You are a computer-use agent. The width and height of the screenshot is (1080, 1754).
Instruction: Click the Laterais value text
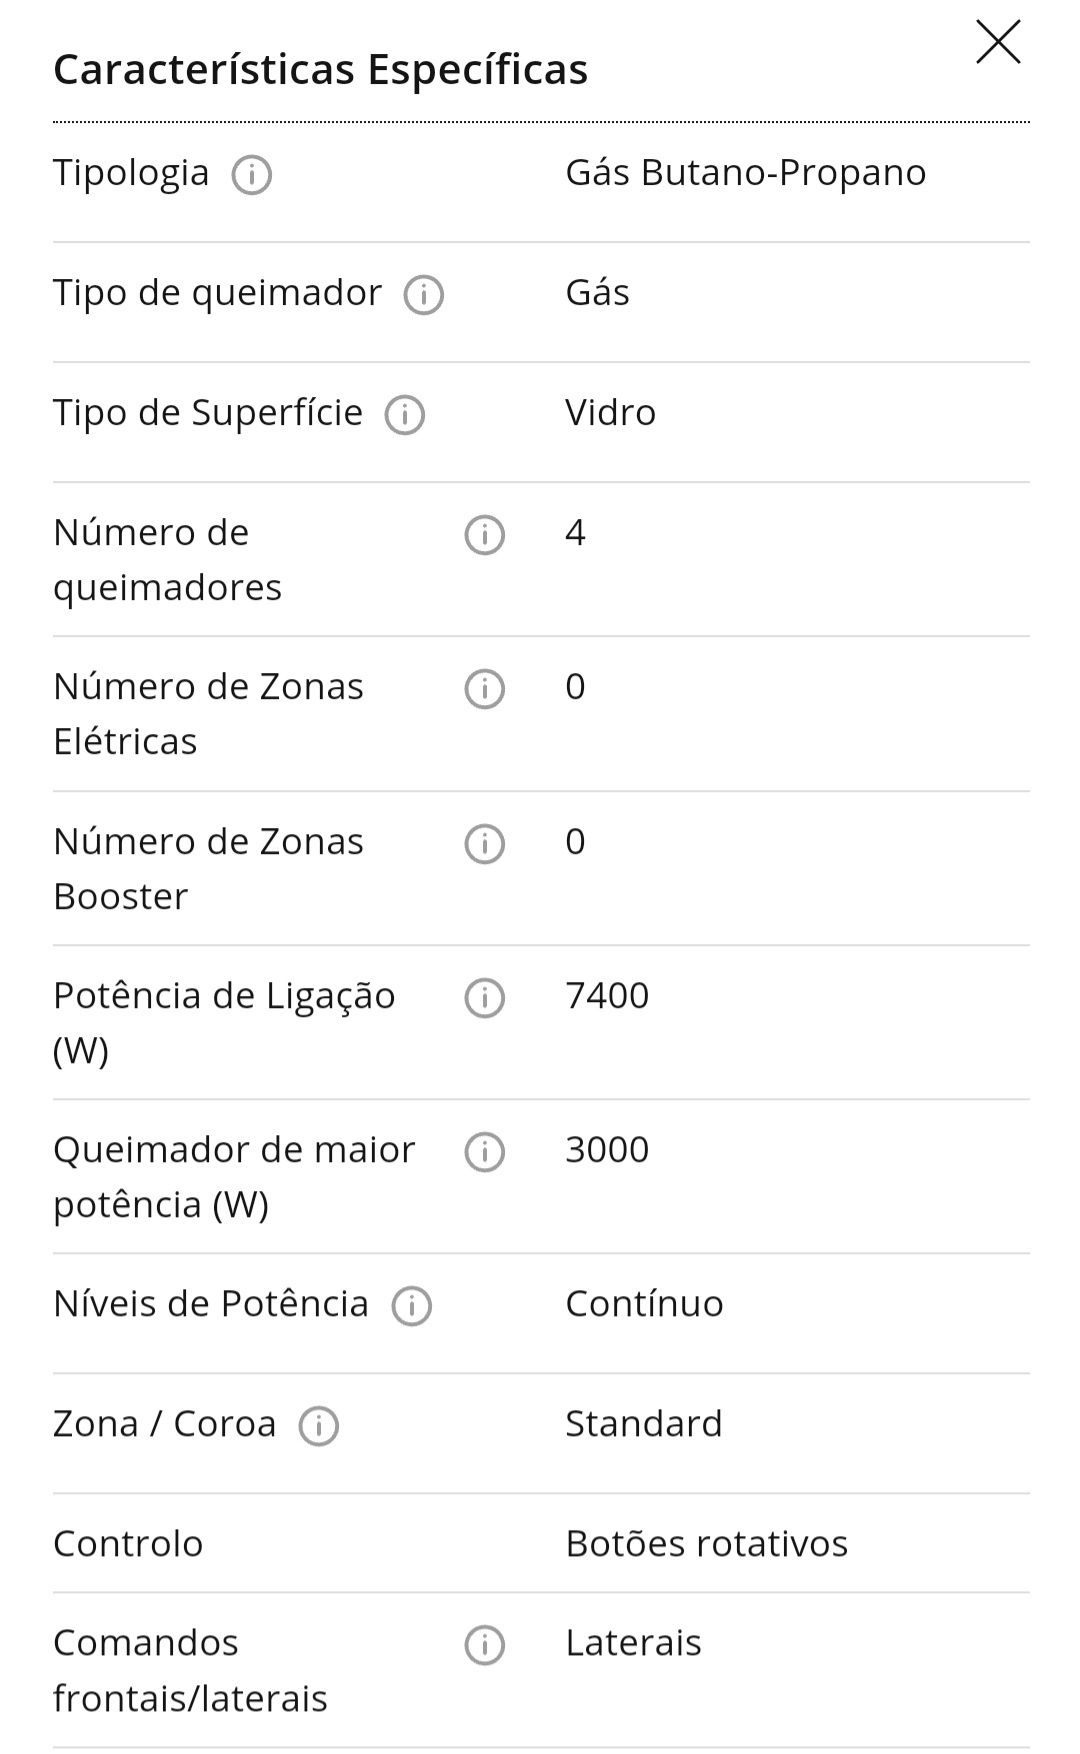point(633,1642)
